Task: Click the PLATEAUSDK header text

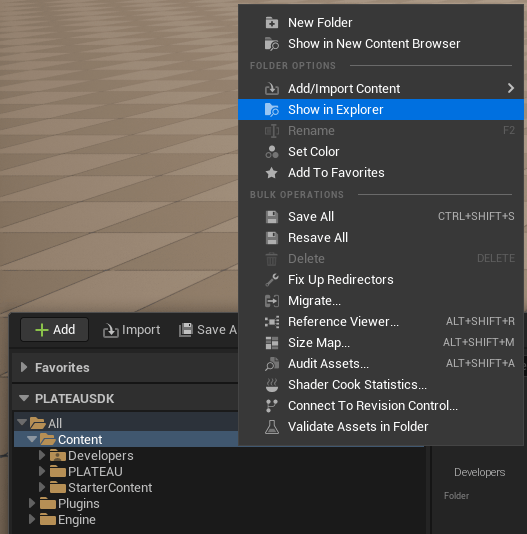Action: [x=75, y=399]
